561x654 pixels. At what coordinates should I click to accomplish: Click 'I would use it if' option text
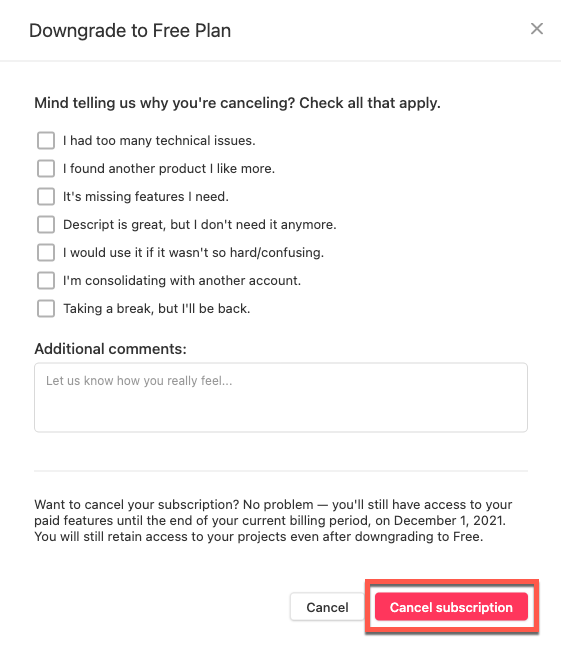193,252
